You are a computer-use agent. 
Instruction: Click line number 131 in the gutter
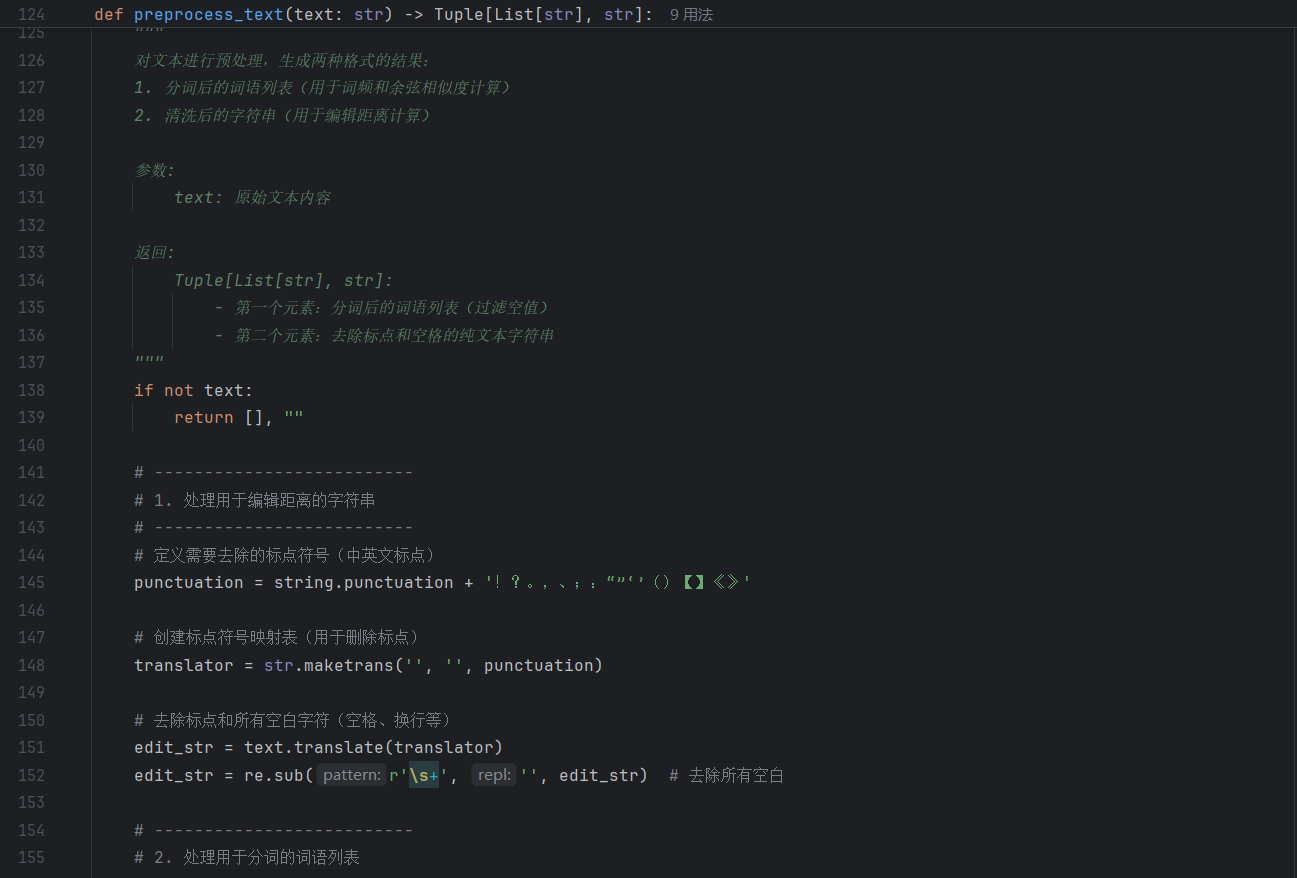tap(31, 197)
